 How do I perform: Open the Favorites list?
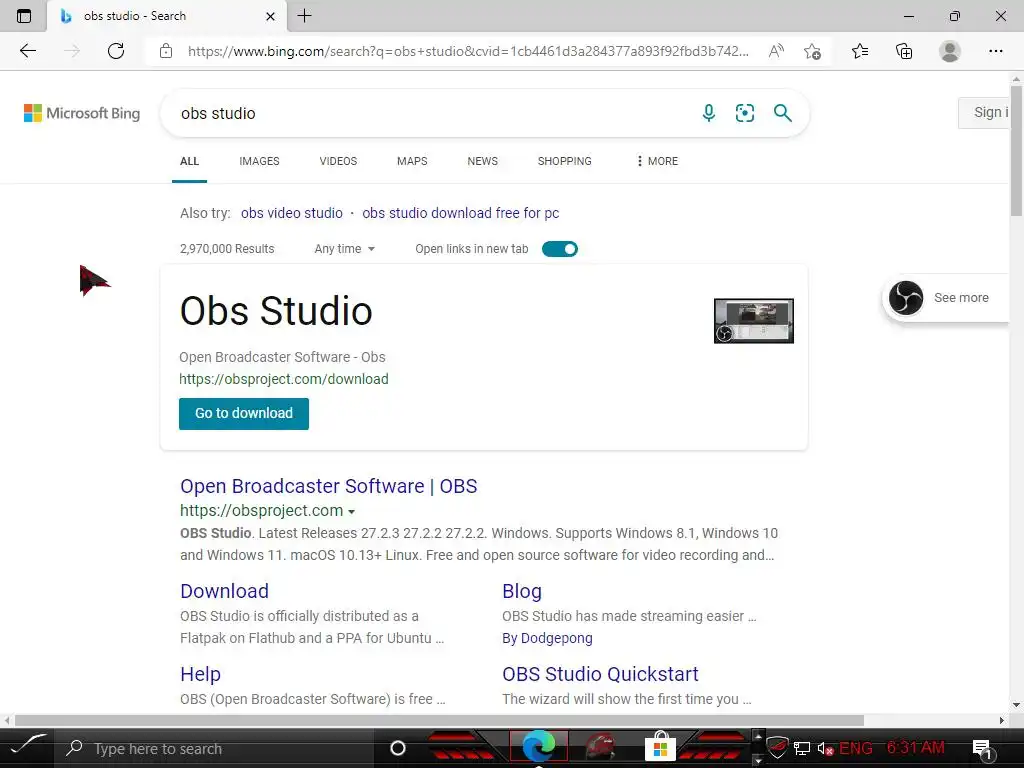pos(860,51)
